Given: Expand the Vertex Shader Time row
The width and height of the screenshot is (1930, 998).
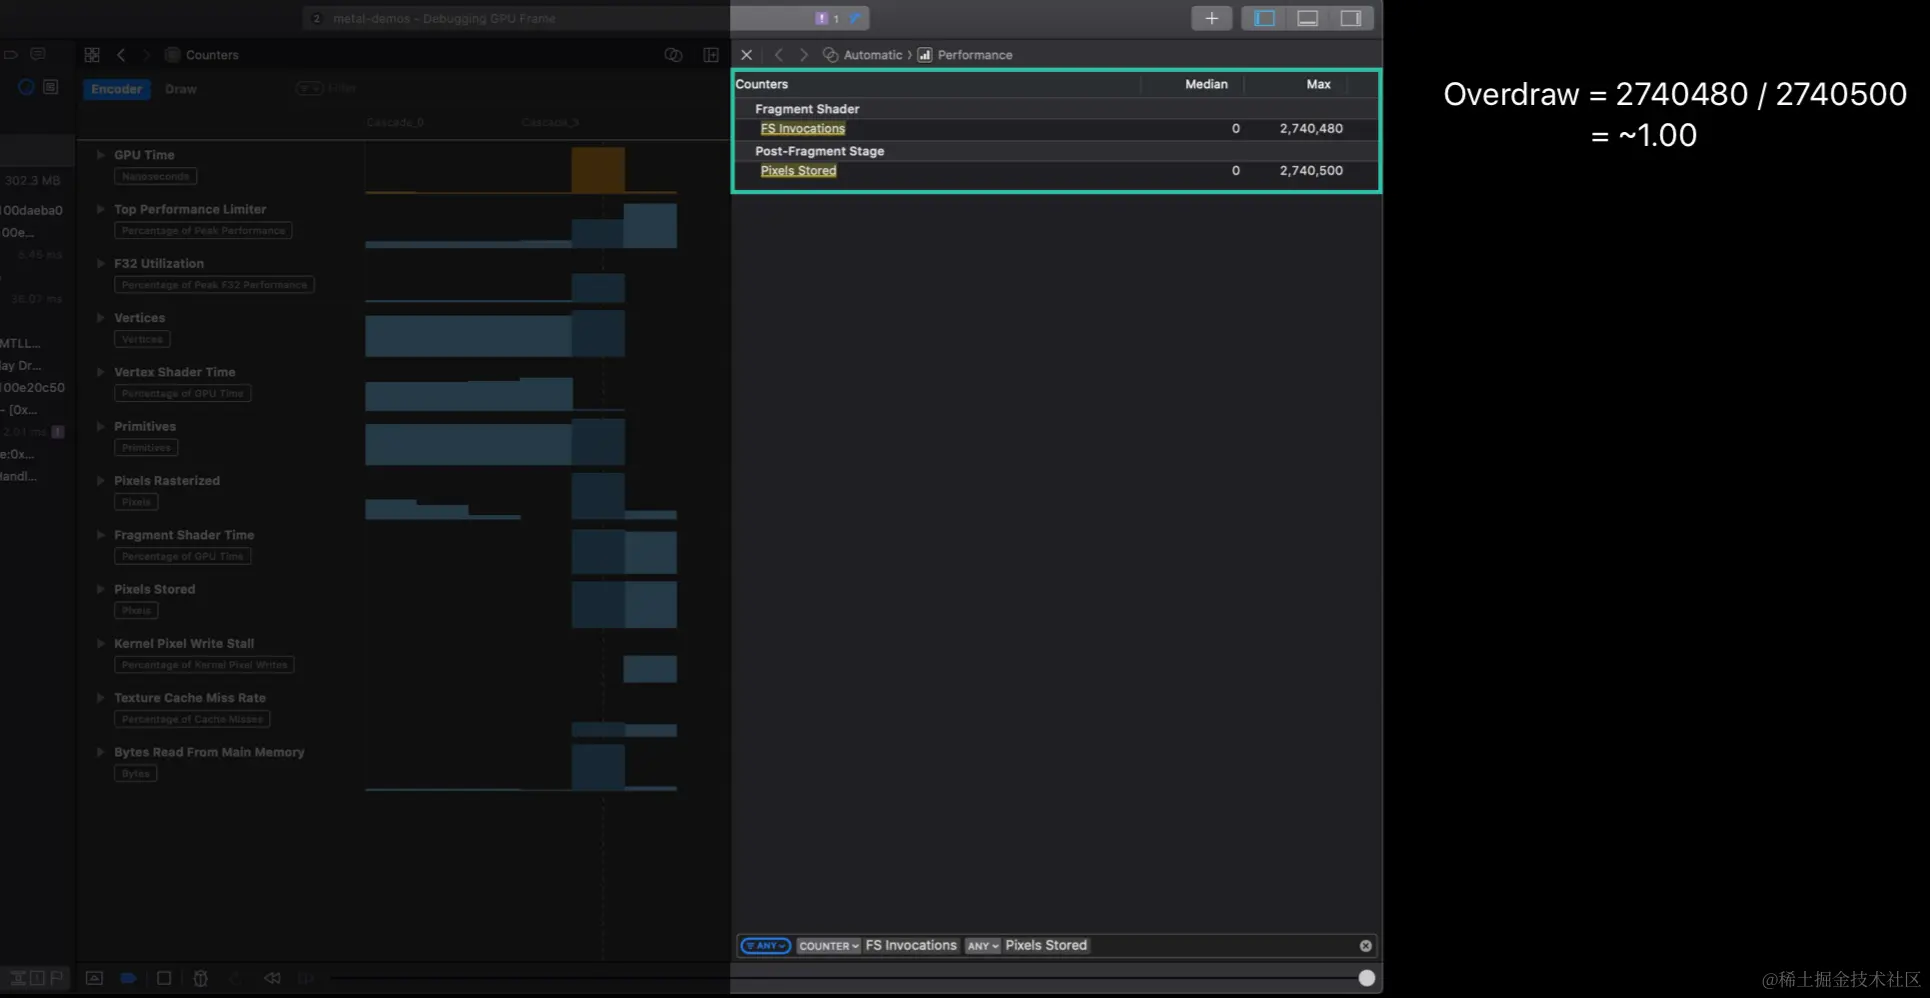Looking at the screenshot, I should coord(100,372).
